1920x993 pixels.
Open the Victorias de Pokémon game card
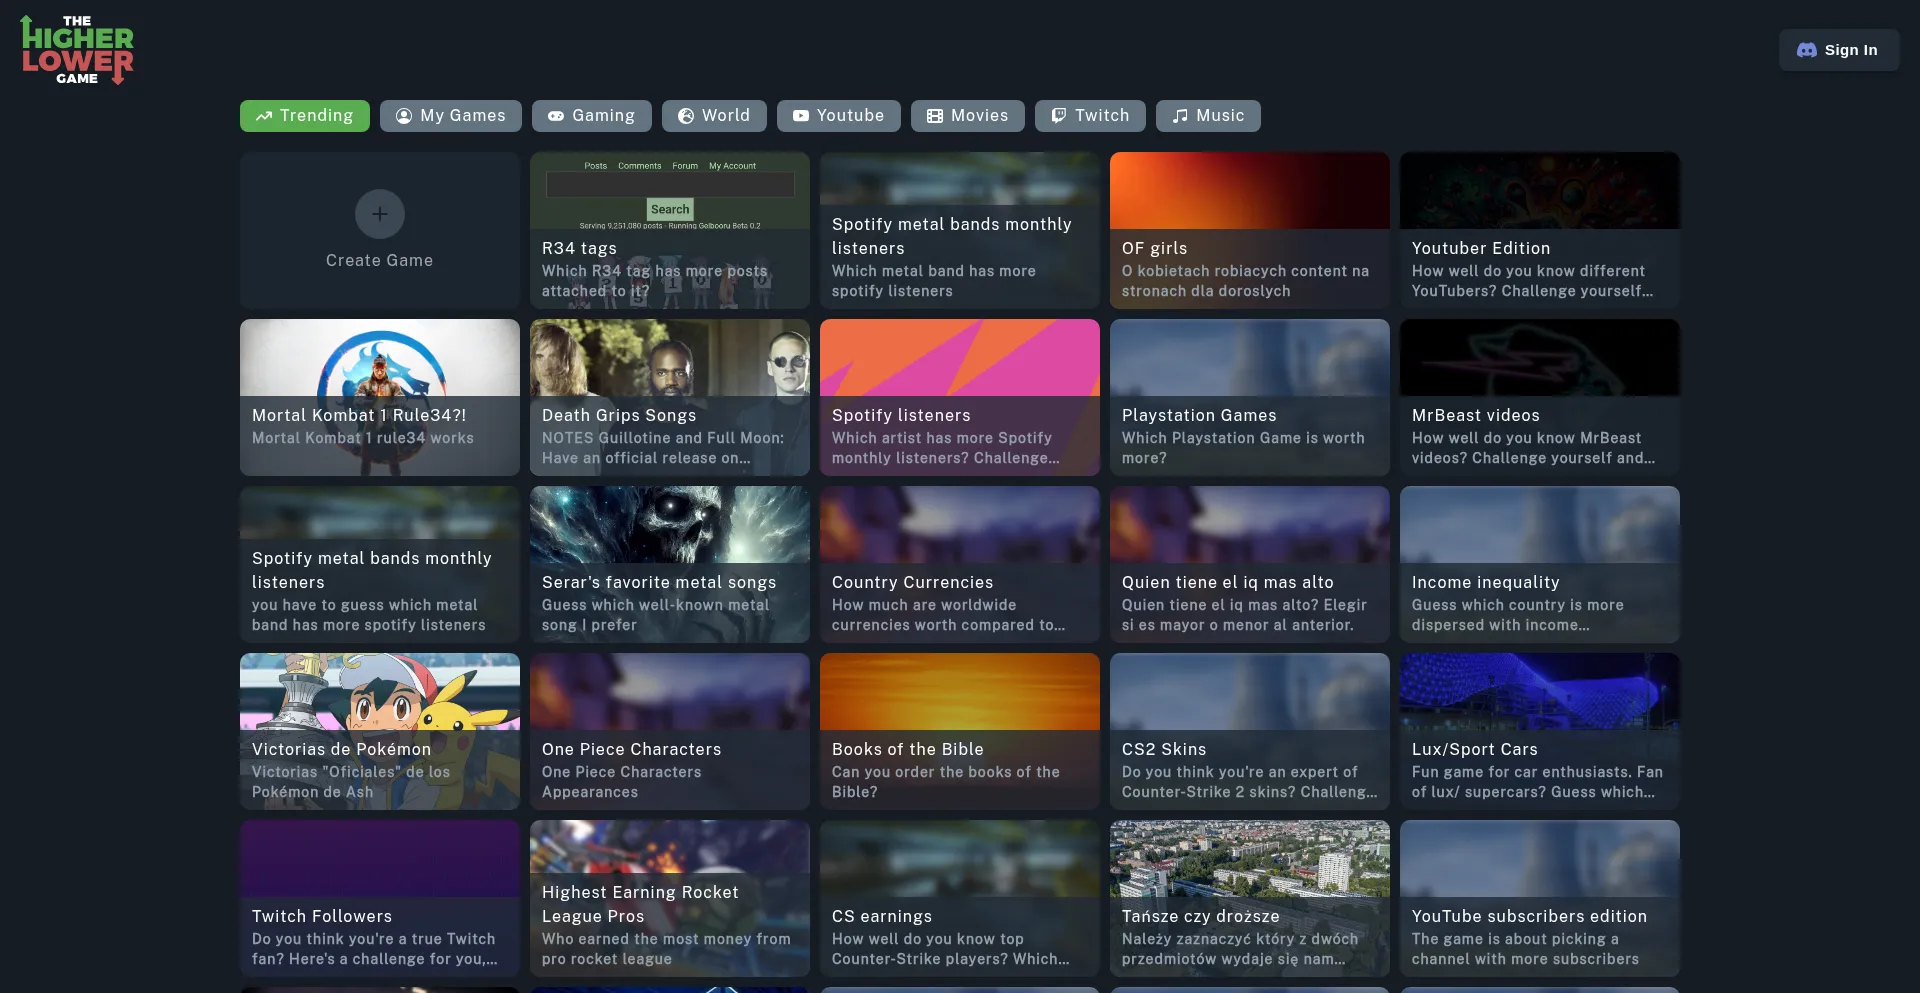379,732
